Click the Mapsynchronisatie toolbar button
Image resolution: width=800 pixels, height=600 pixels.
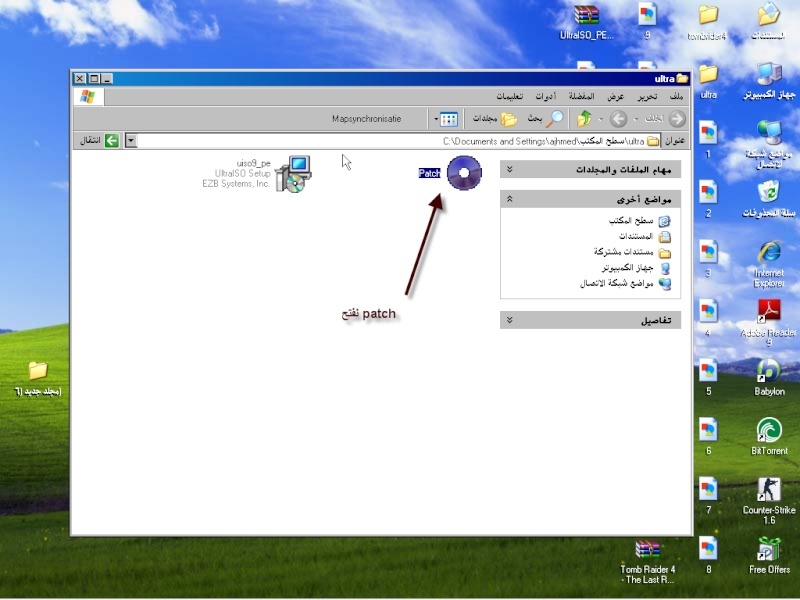coord(366,119)
